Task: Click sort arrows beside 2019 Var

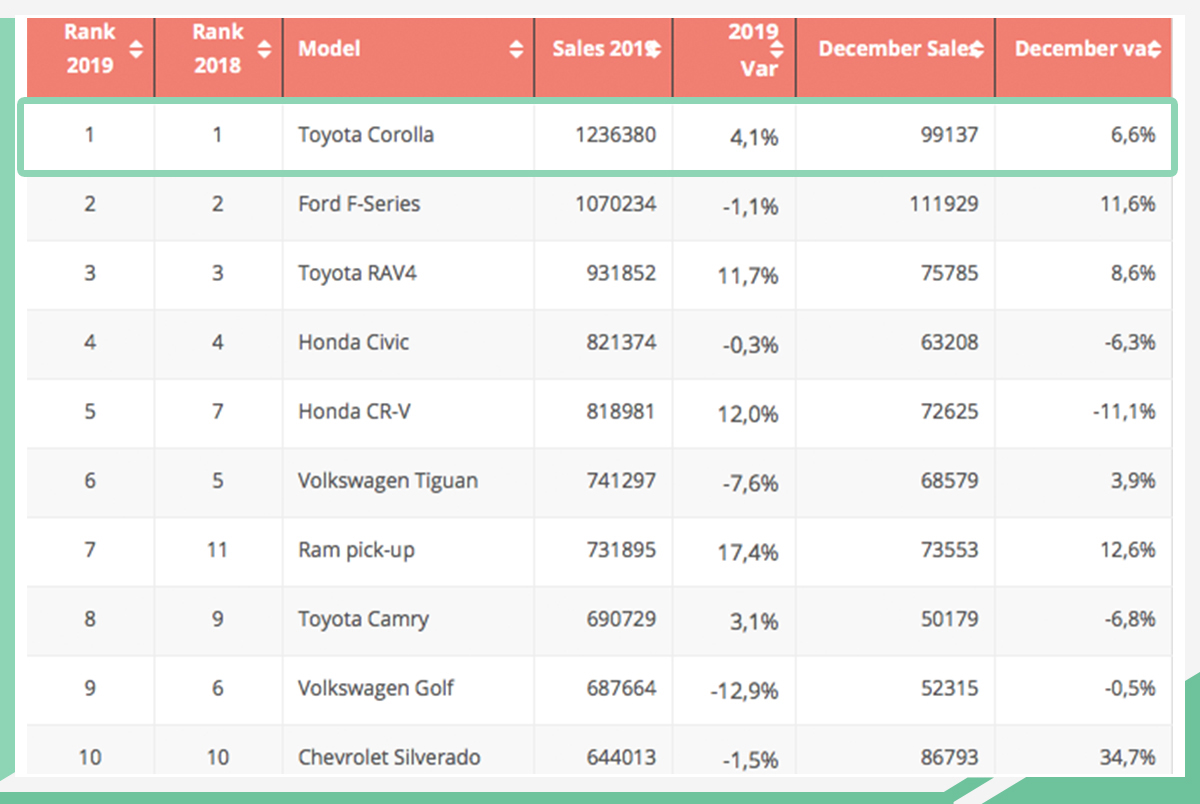Action: coord(777,49)
